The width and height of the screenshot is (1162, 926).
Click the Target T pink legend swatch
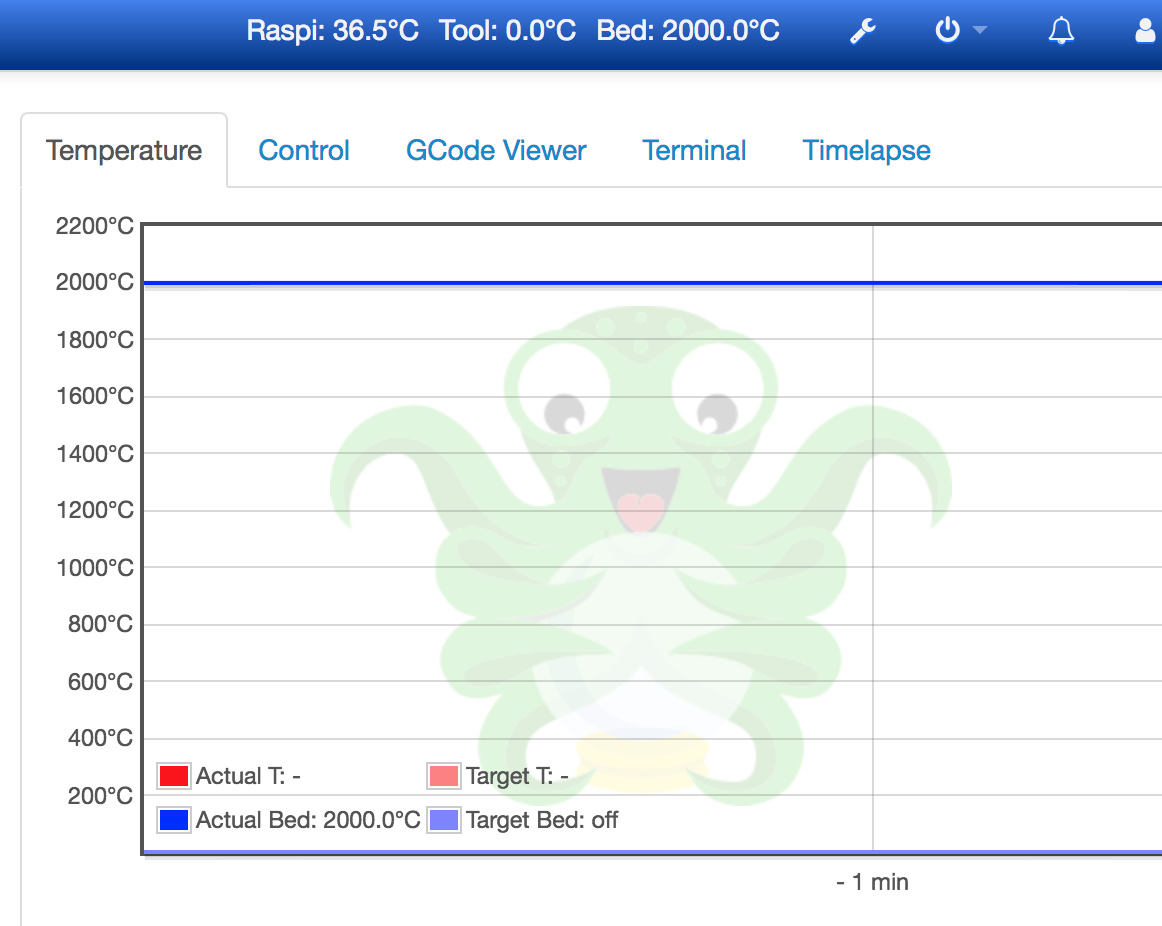tap(444, 776)
